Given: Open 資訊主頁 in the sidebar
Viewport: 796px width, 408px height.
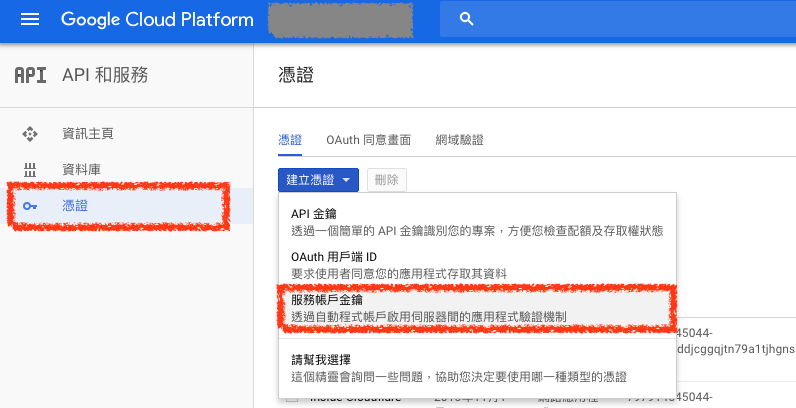Looking at the screenshot, I should tap(95, 133).
